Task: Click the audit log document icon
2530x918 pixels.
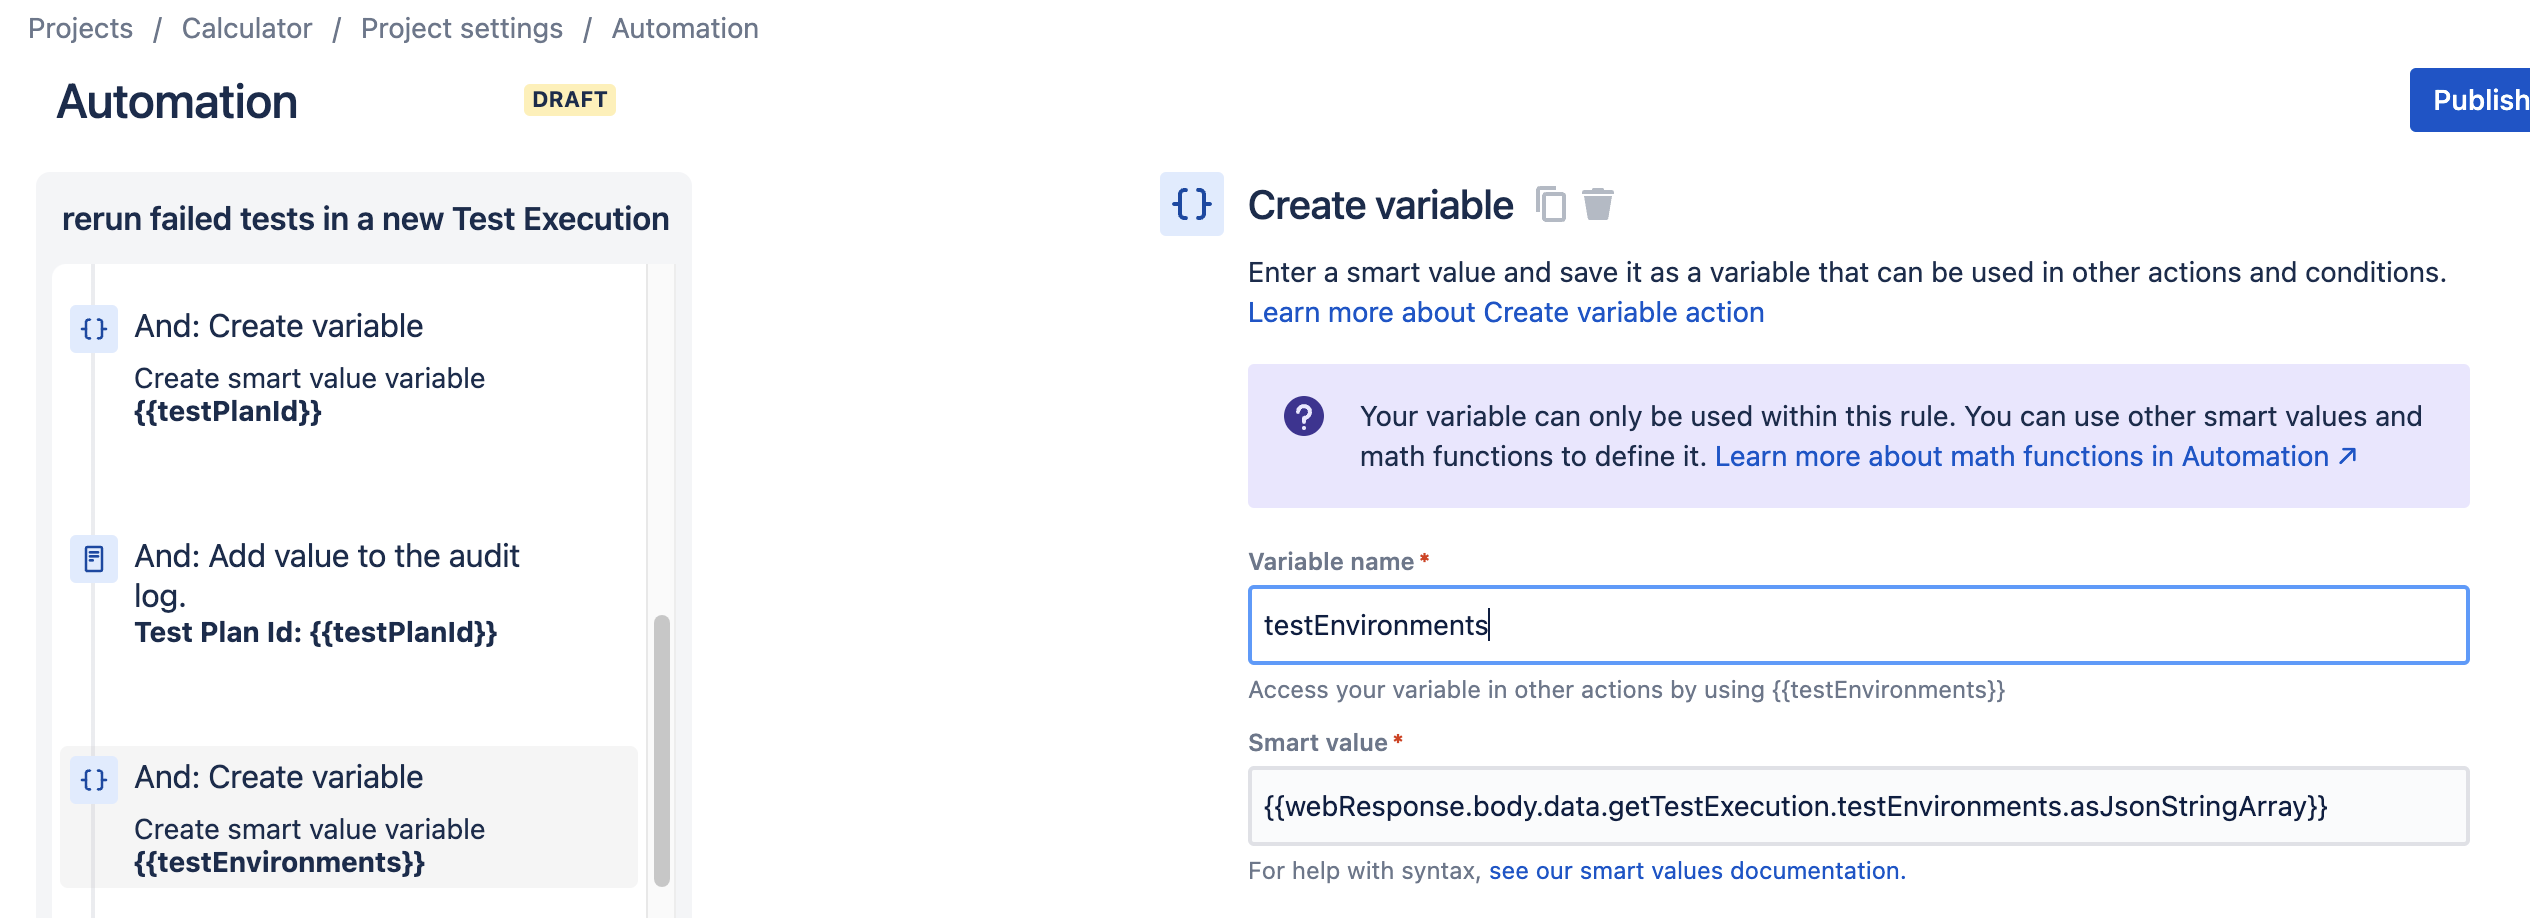Action: coord(94,559)
